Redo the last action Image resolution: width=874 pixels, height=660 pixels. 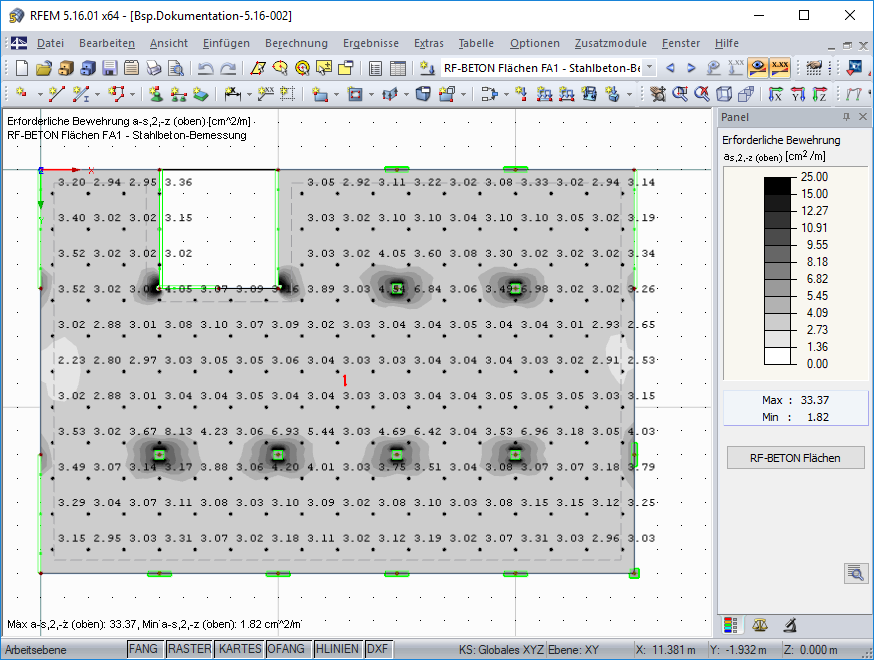228,68
